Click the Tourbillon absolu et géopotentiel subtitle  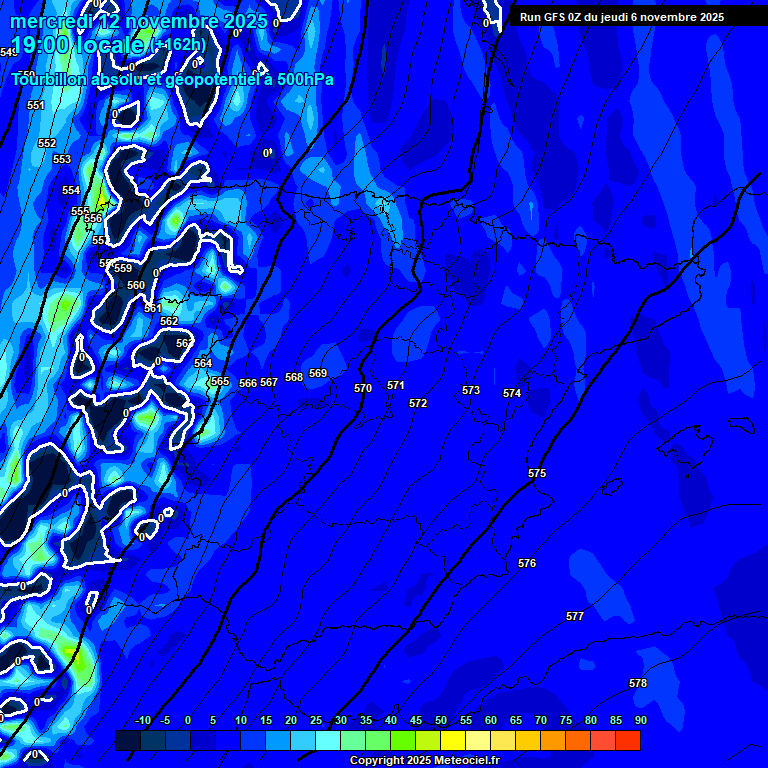[173, 79]
